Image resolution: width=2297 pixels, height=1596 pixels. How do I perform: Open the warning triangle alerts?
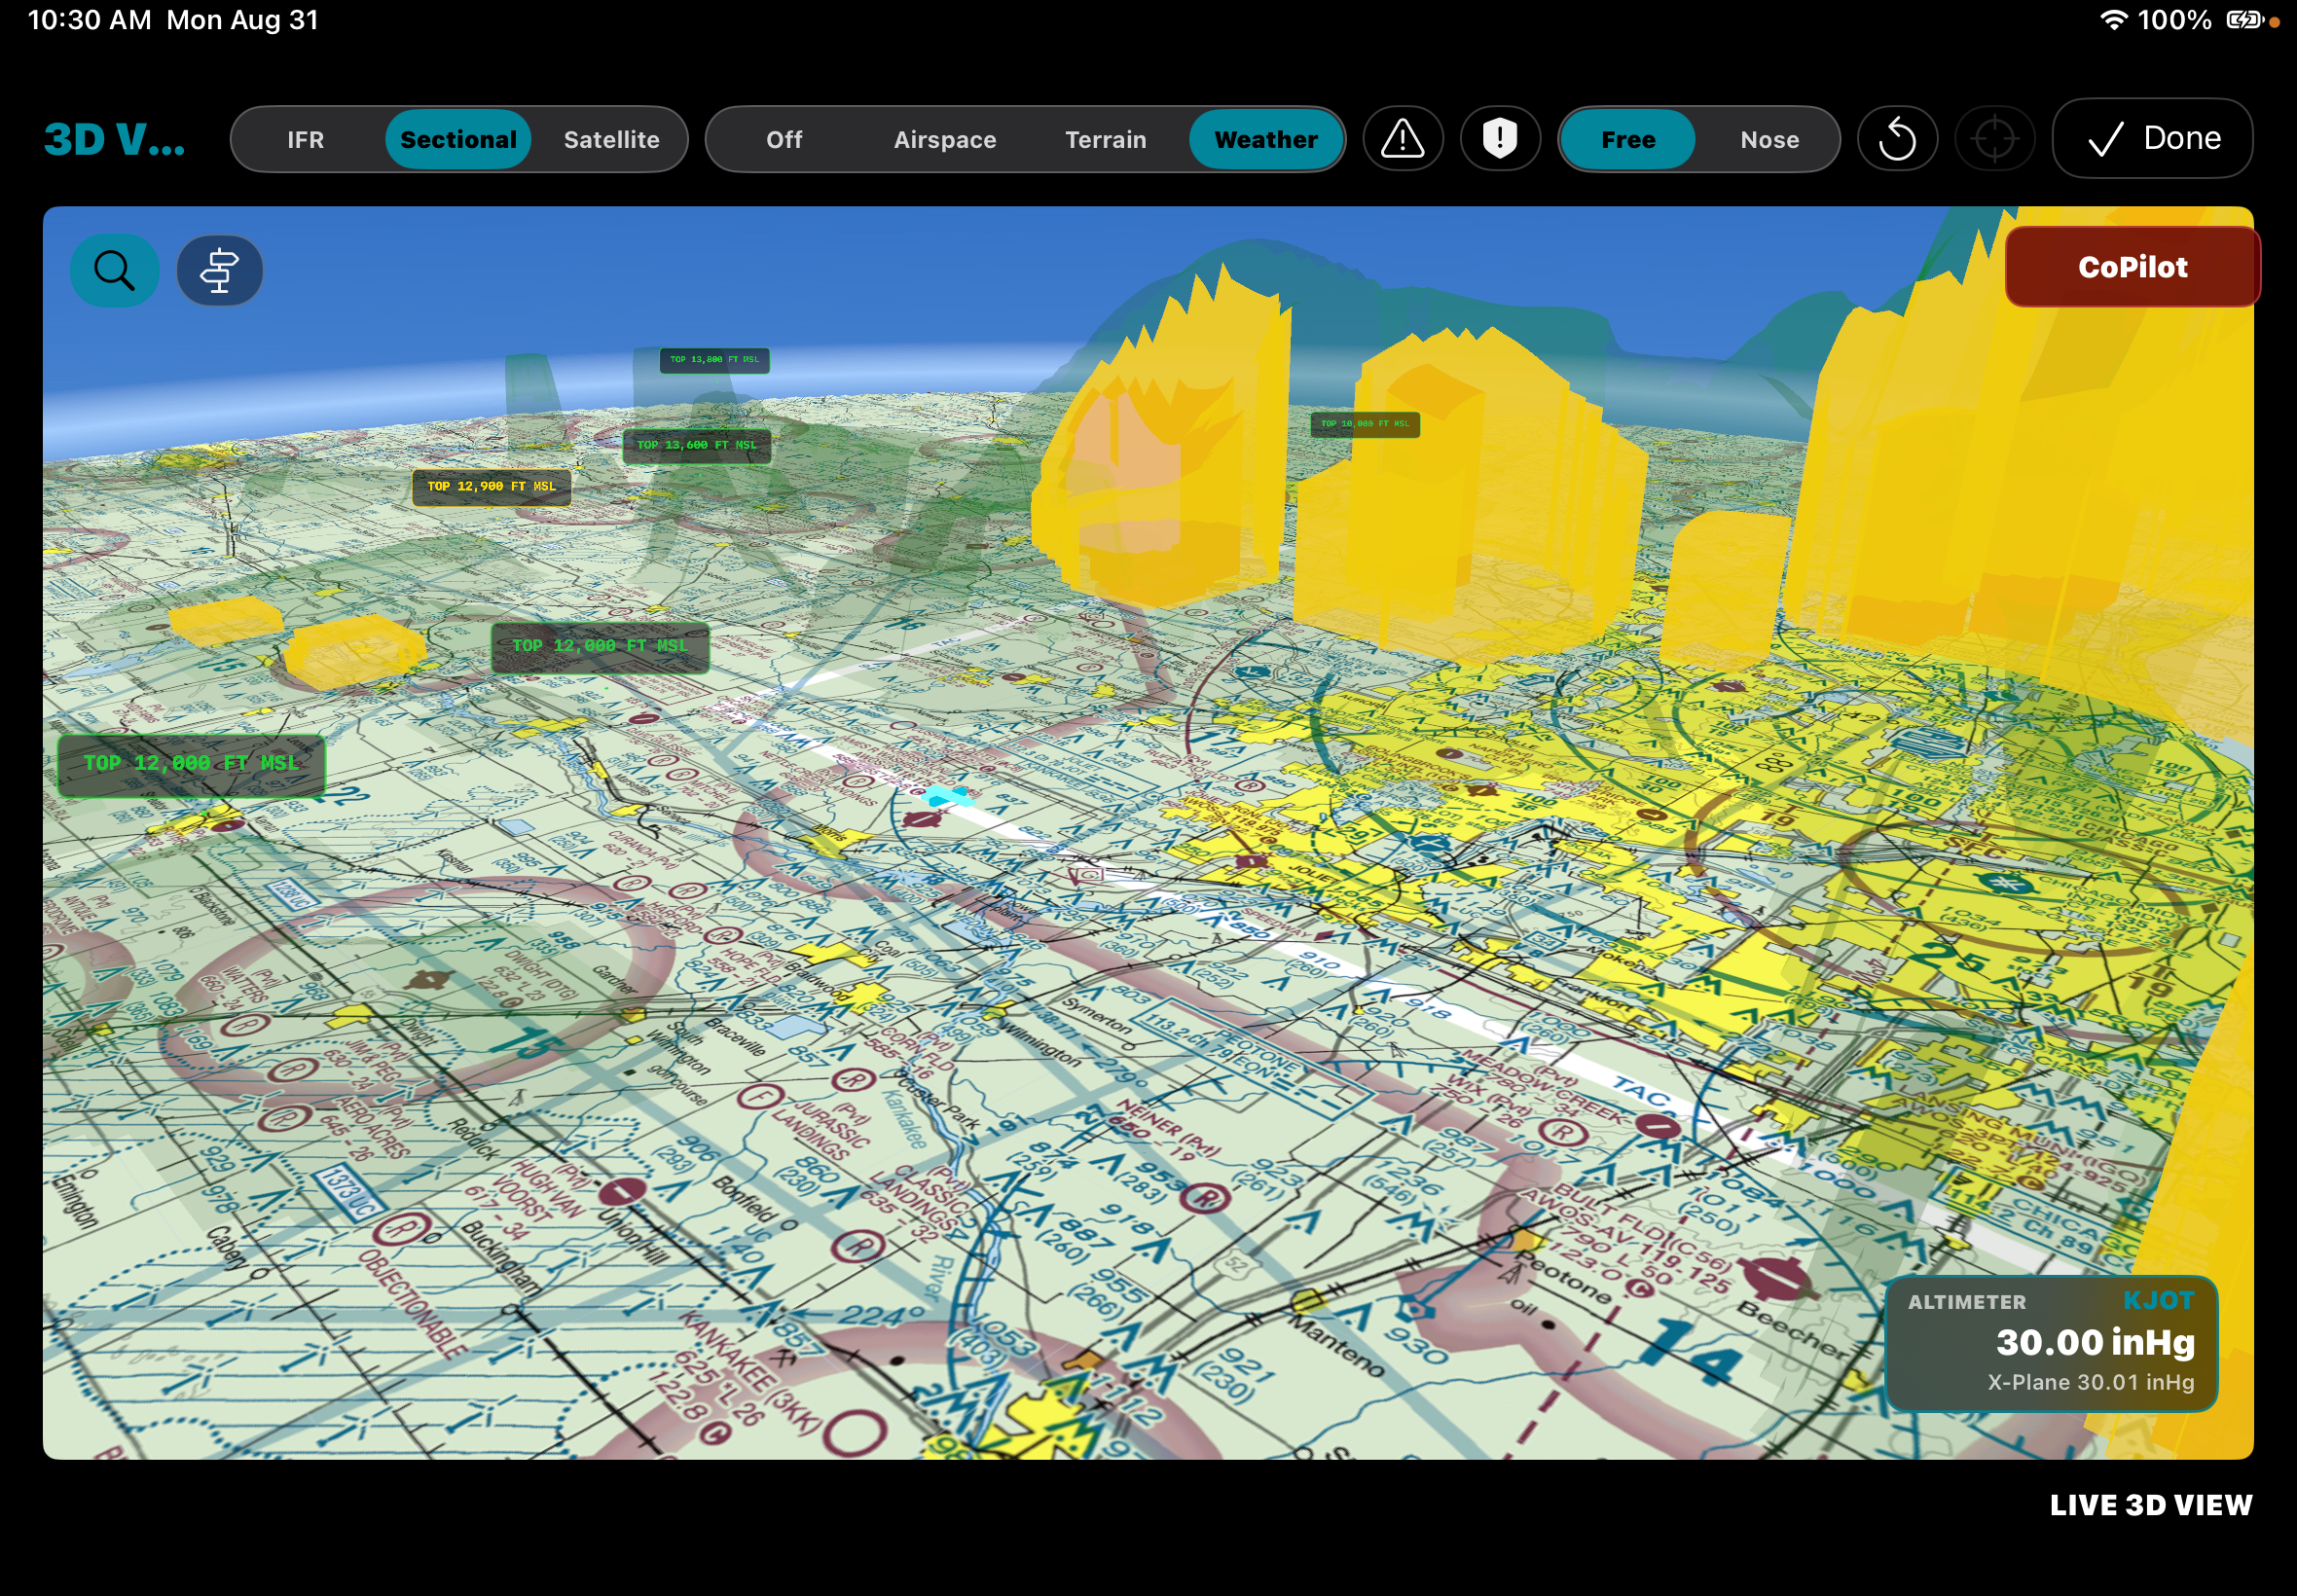click(1402, 139)
